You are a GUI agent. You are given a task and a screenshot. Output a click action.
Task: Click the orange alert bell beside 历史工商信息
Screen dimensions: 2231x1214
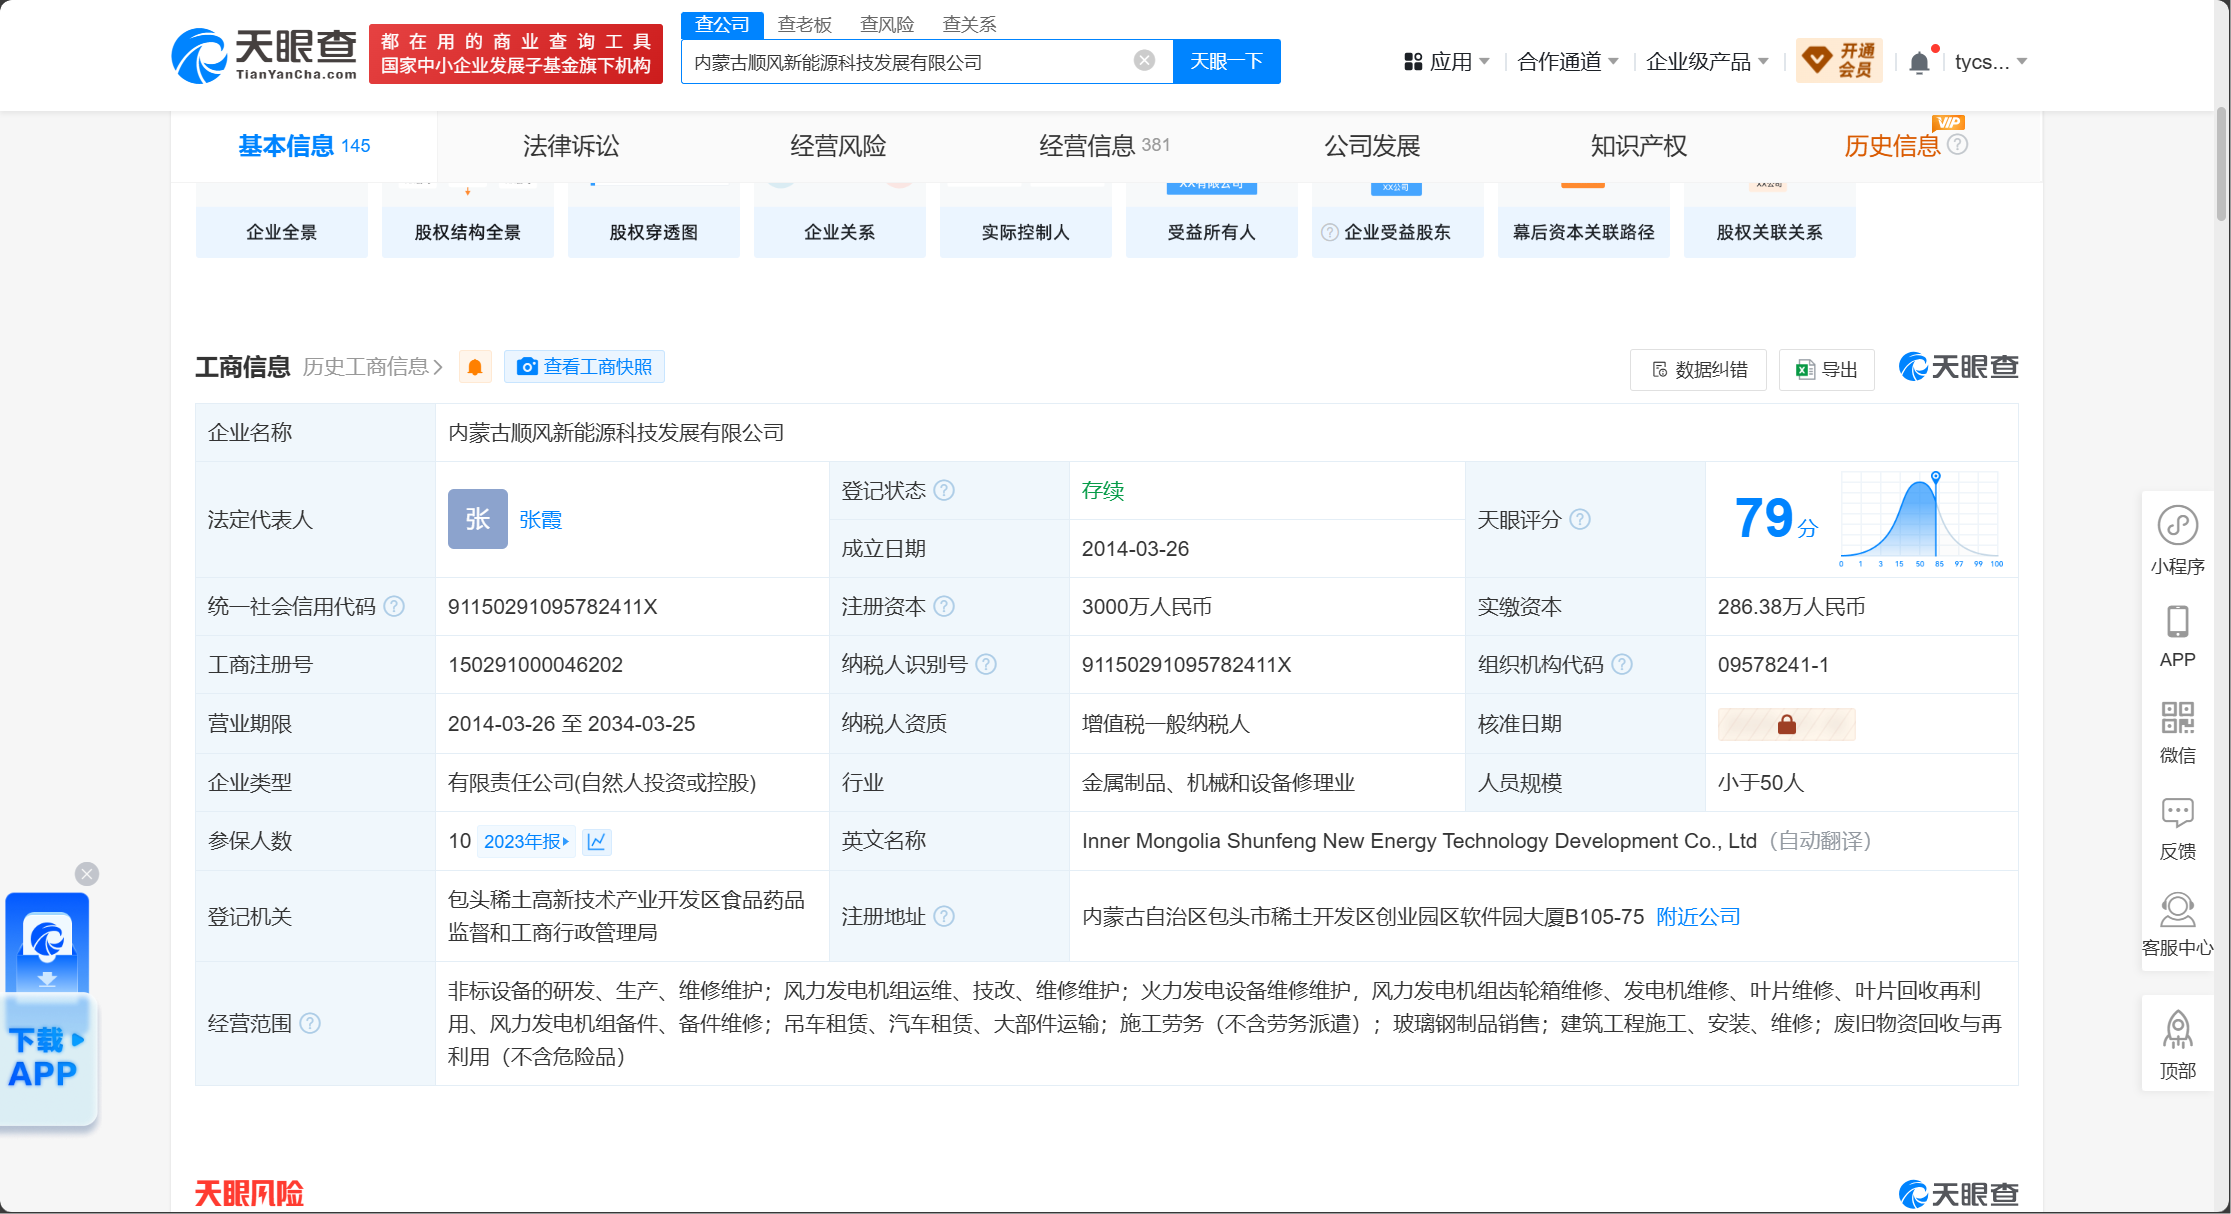475,367
